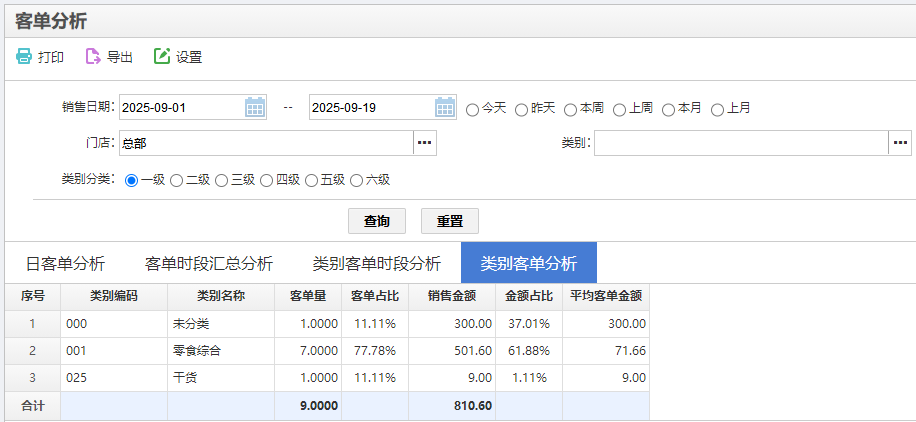
Task: Switch to 日客单分析 tab
Action: pos(65,264)
